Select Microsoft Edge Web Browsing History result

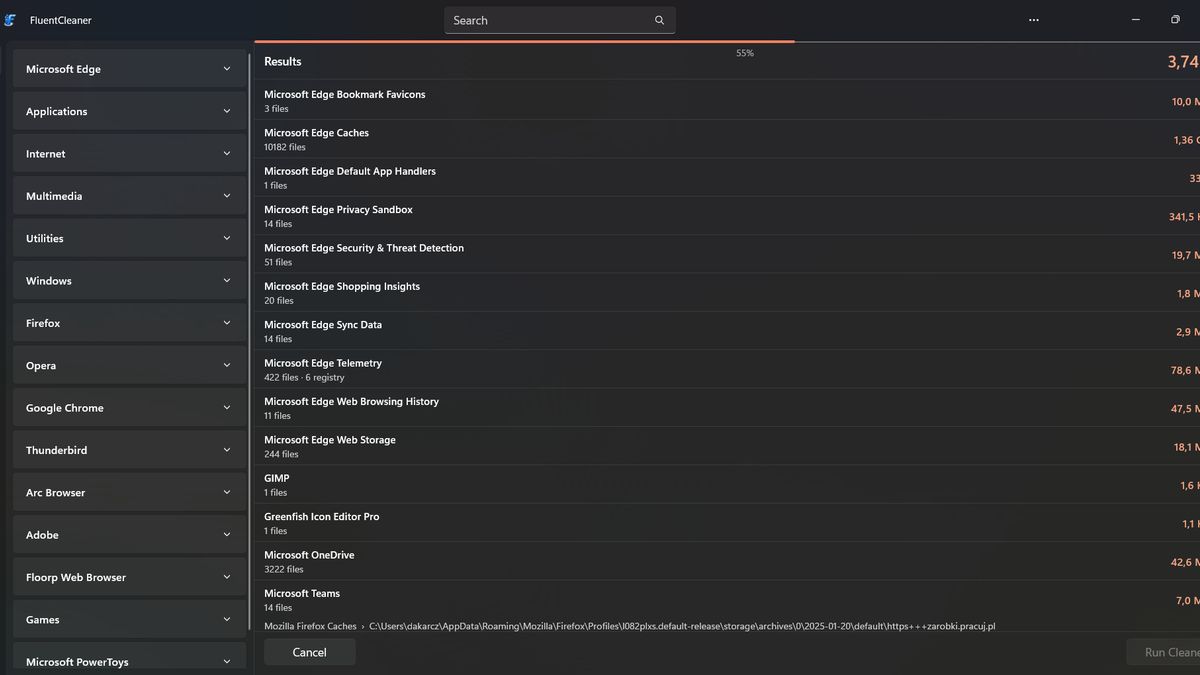[727, 408]
